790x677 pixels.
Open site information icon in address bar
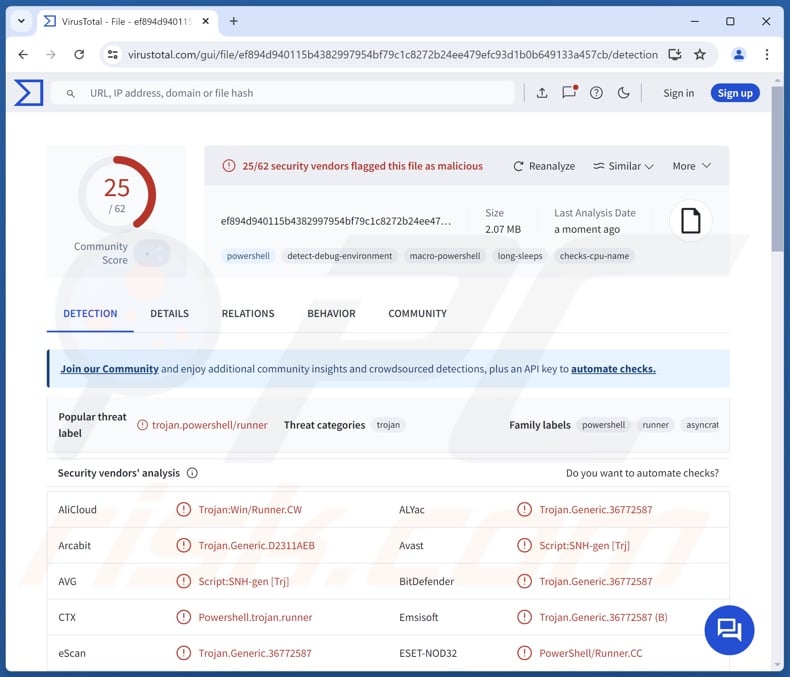point(113,54)
